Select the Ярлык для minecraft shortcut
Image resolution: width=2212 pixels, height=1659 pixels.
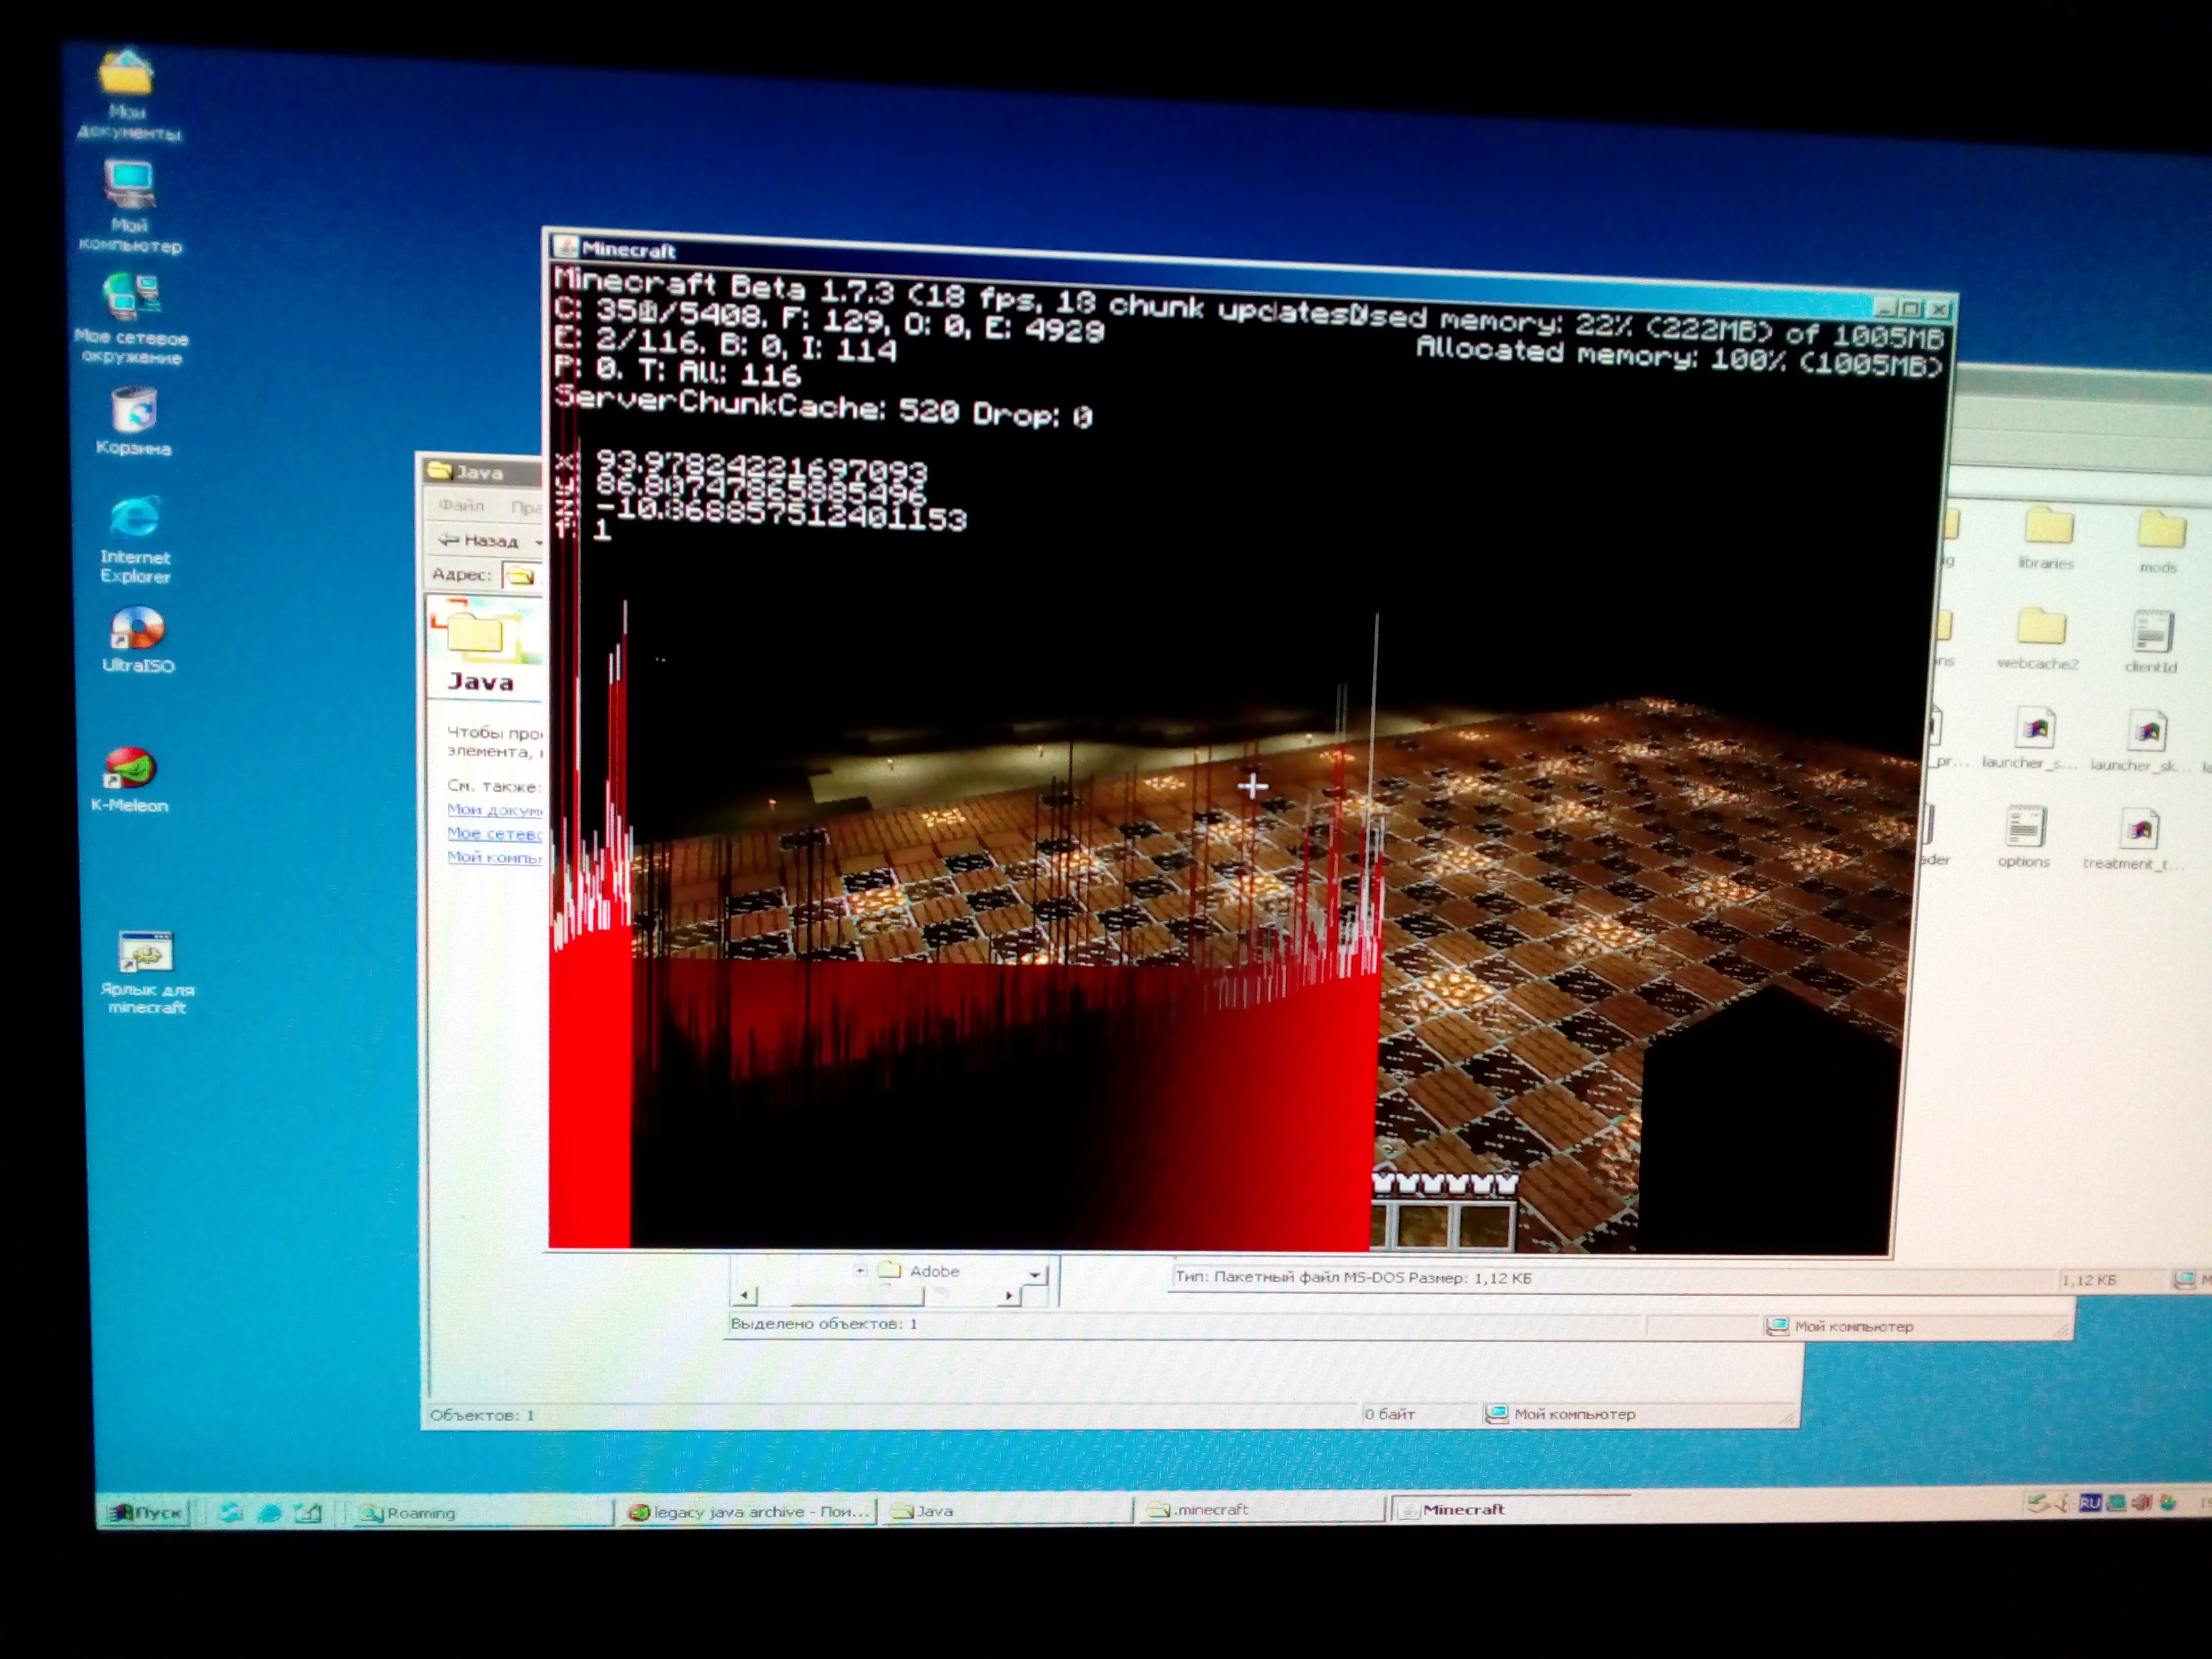click(146, 972)
